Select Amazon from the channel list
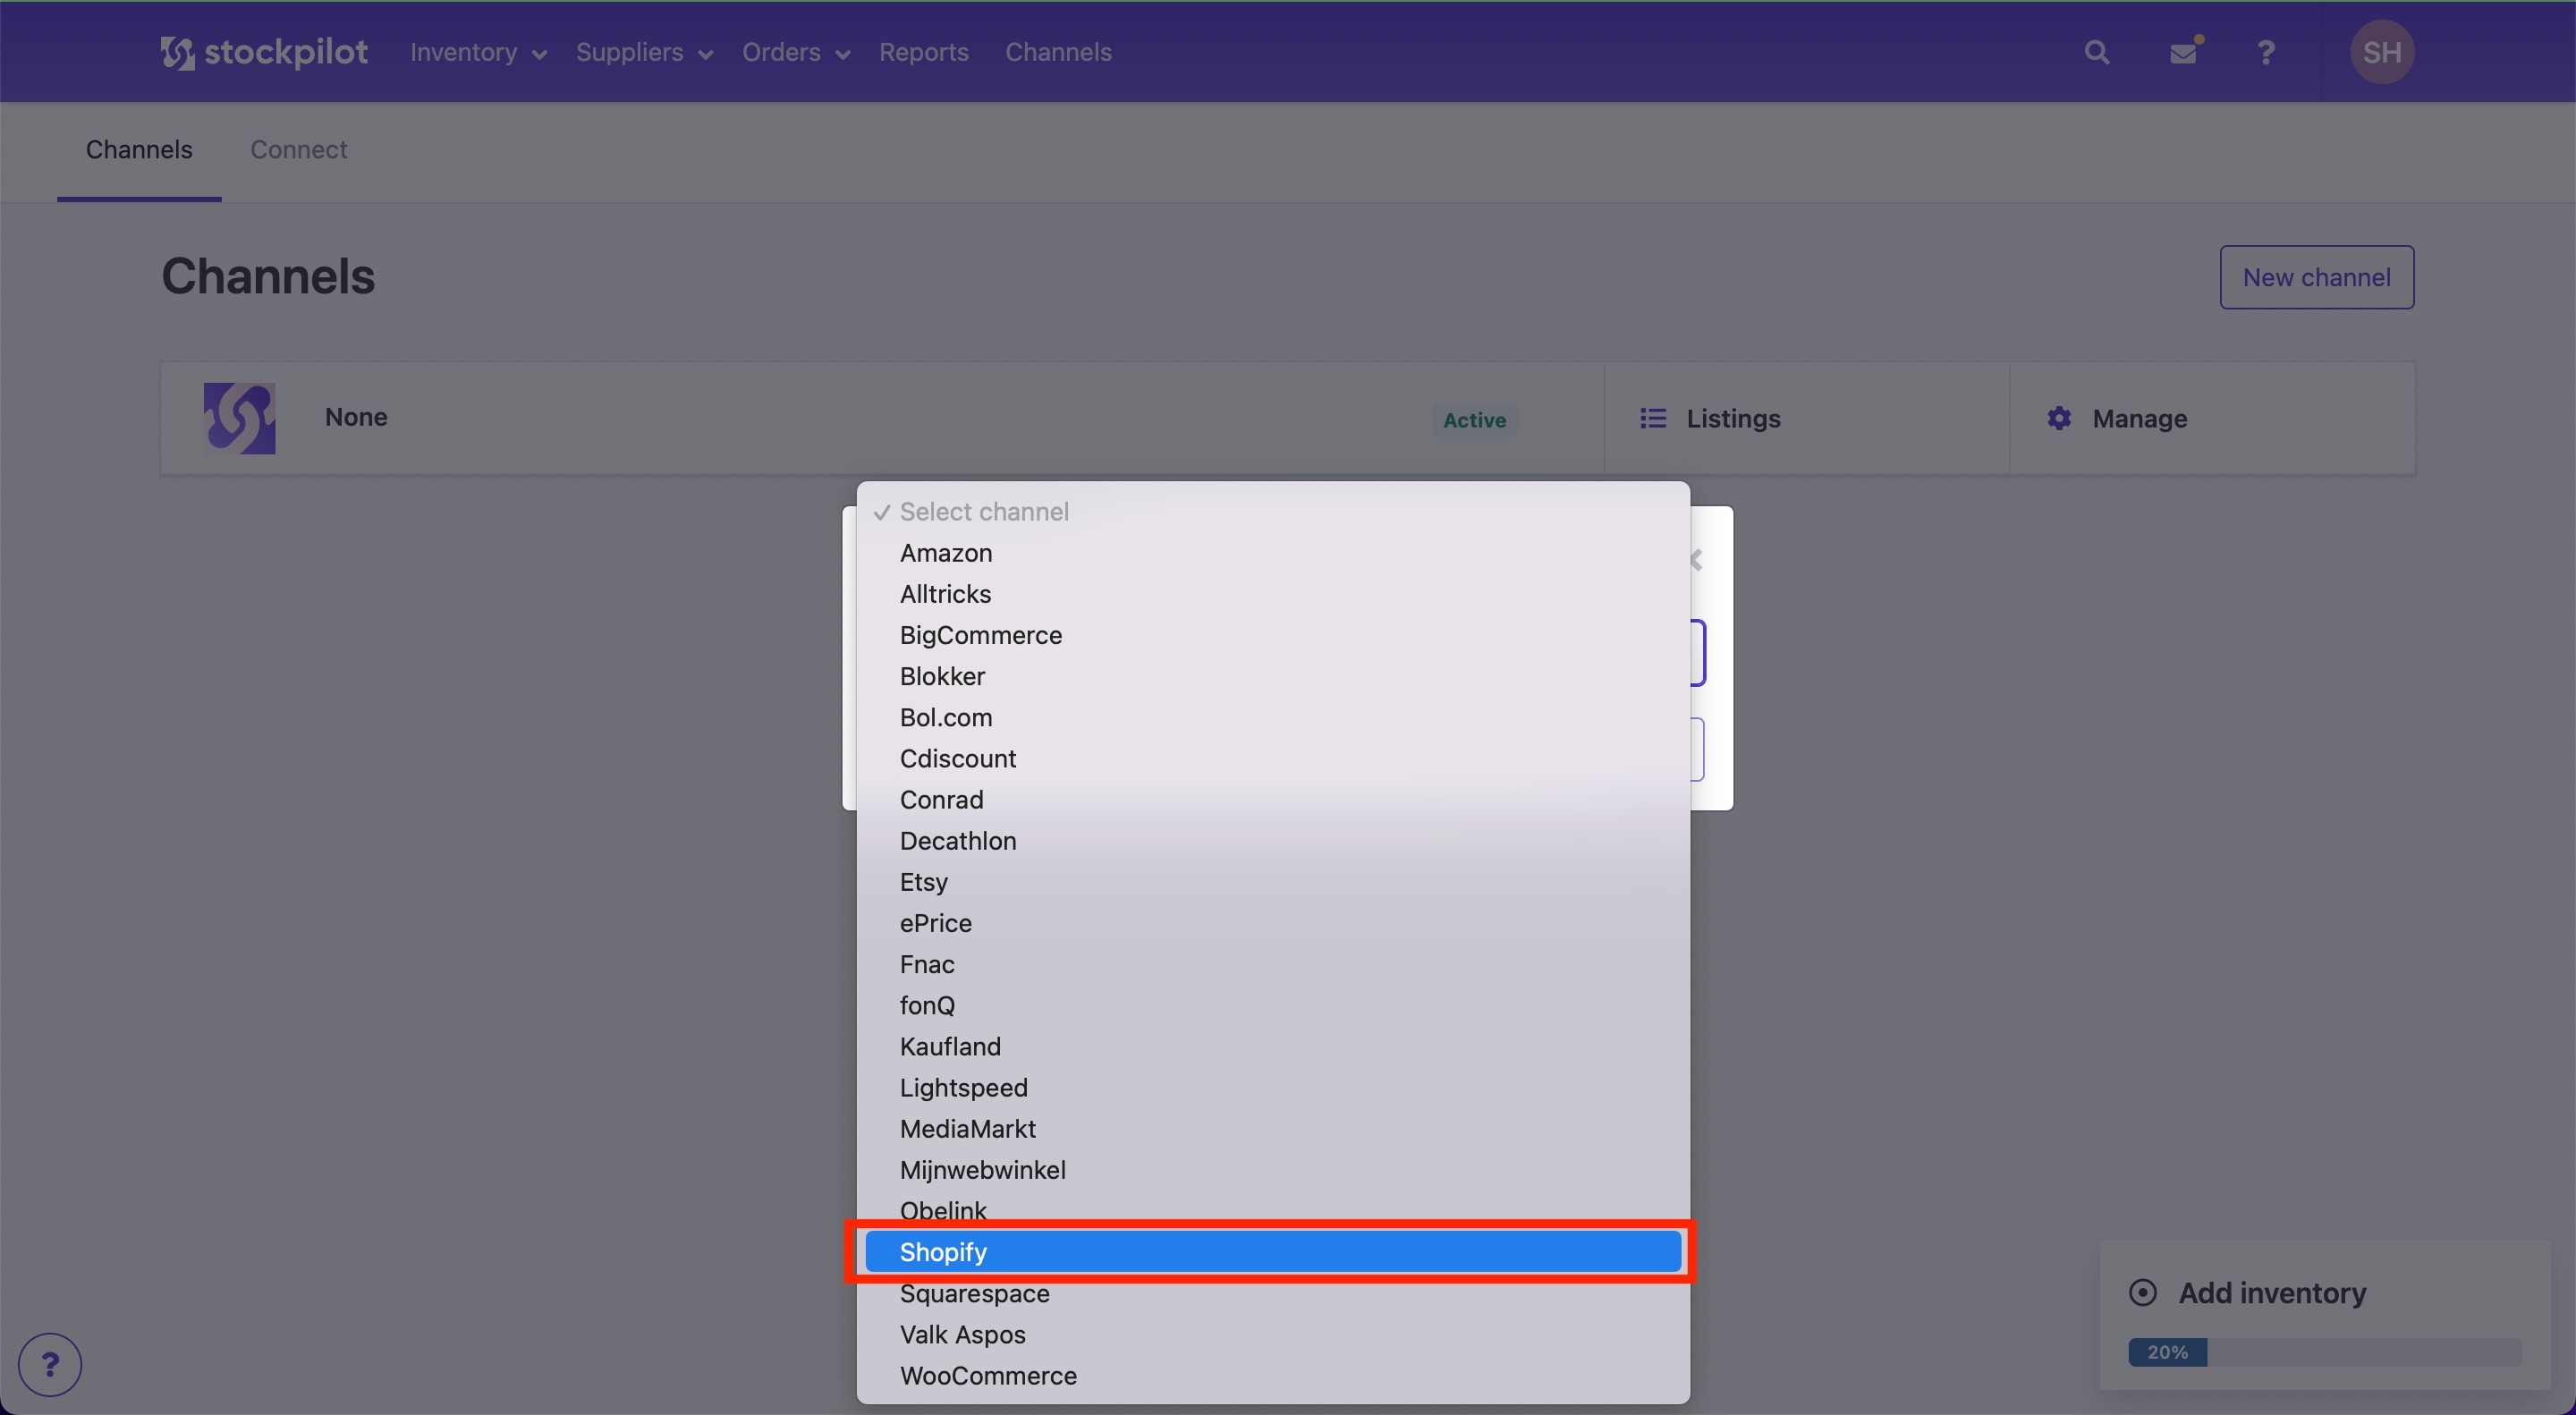Screen dimensions: 2576x1415 pyautogui.click(x=1273, y=553)
